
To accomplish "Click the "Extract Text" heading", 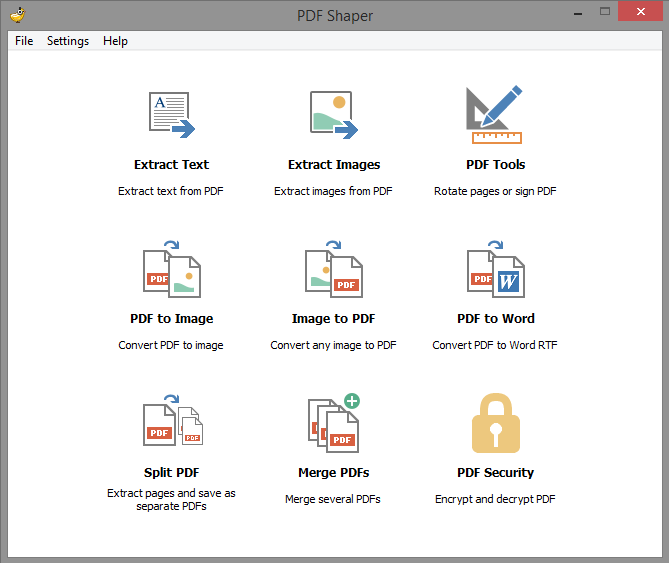I will click(172, 165).
